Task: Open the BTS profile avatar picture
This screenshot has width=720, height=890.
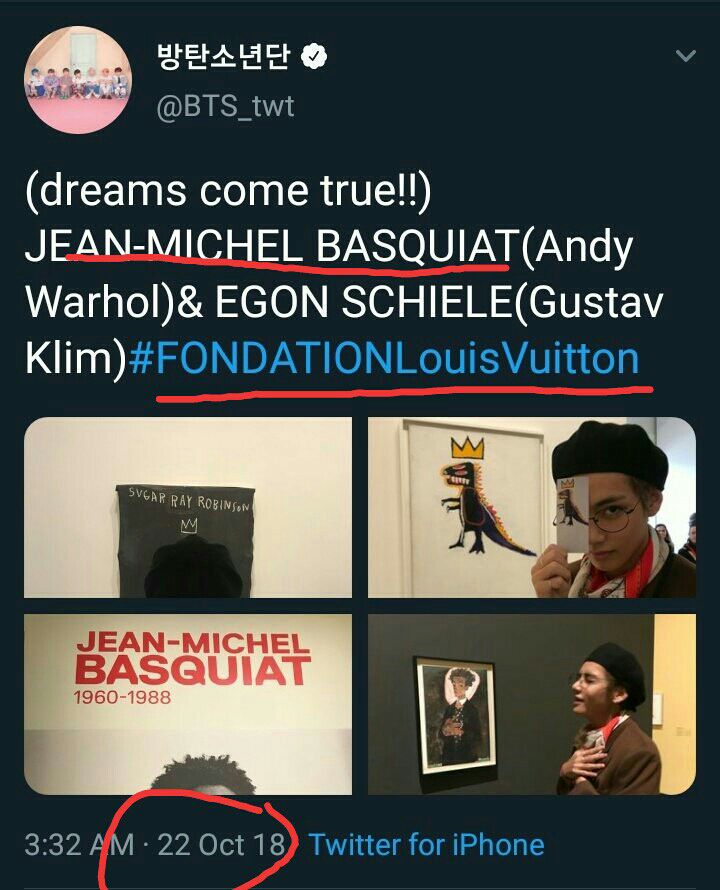Action: 78,79
